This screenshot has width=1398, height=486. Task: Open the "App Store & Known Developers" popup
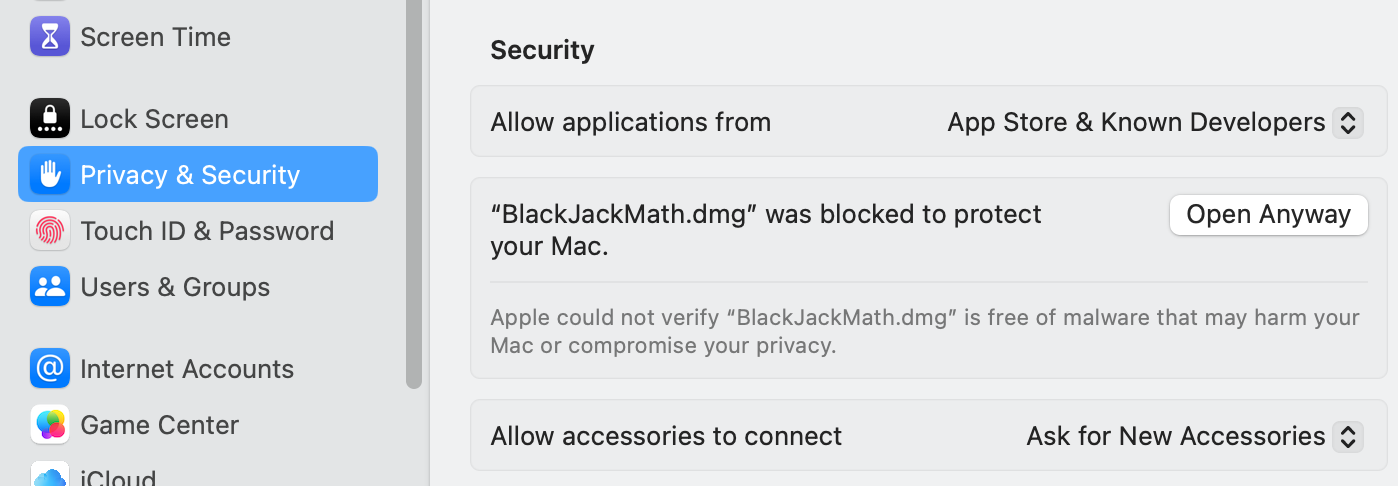[1136, 122]
